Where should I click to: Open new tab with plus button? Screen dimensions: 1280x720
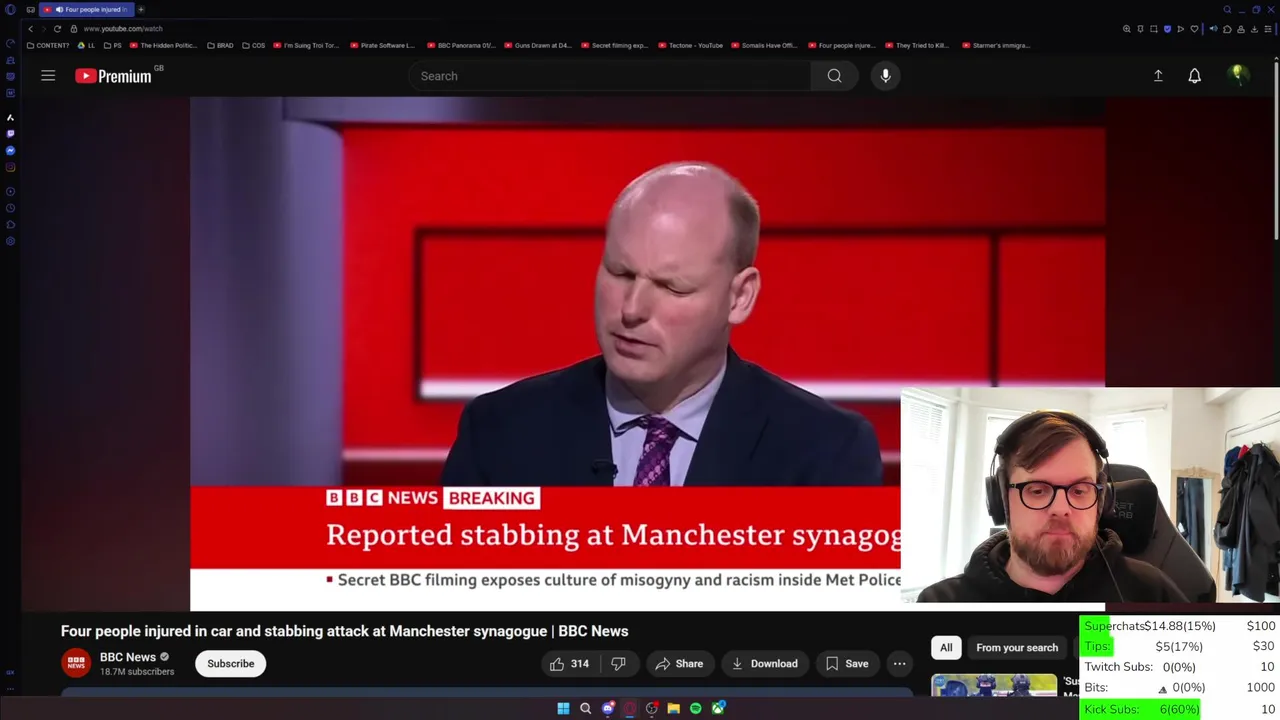[x=141, y=9]
